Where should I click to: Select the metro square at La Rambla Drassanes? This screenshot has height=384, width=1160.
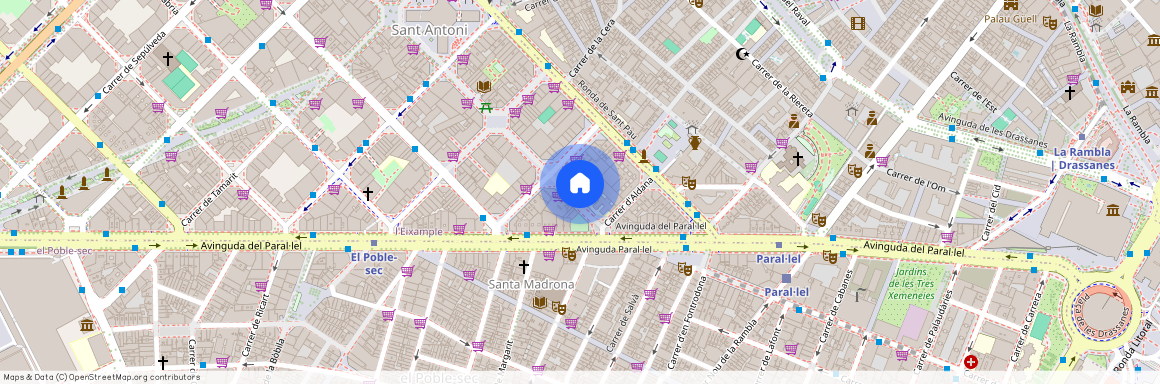tap(1082, 137)
